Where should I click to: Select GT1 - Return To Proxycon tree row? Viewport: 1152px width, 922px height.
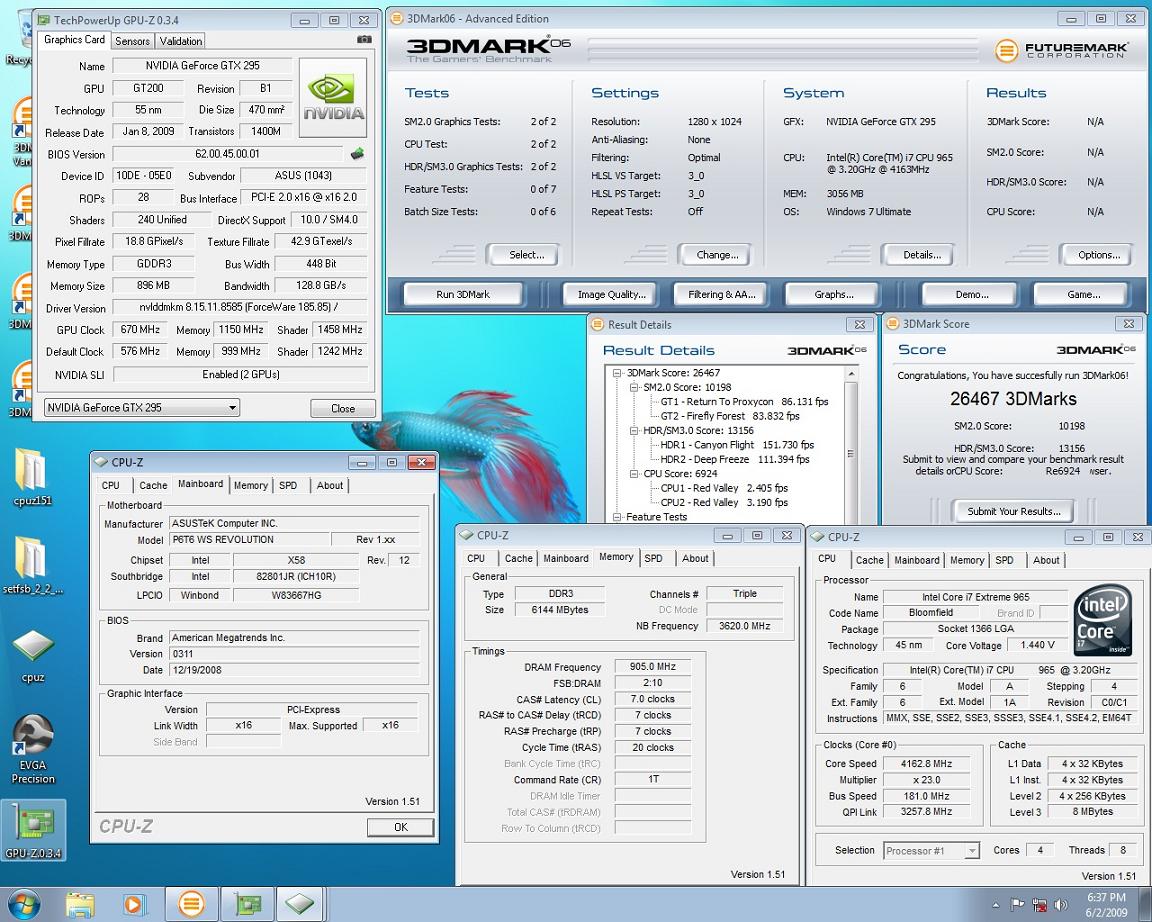click(x=744, y=402)
